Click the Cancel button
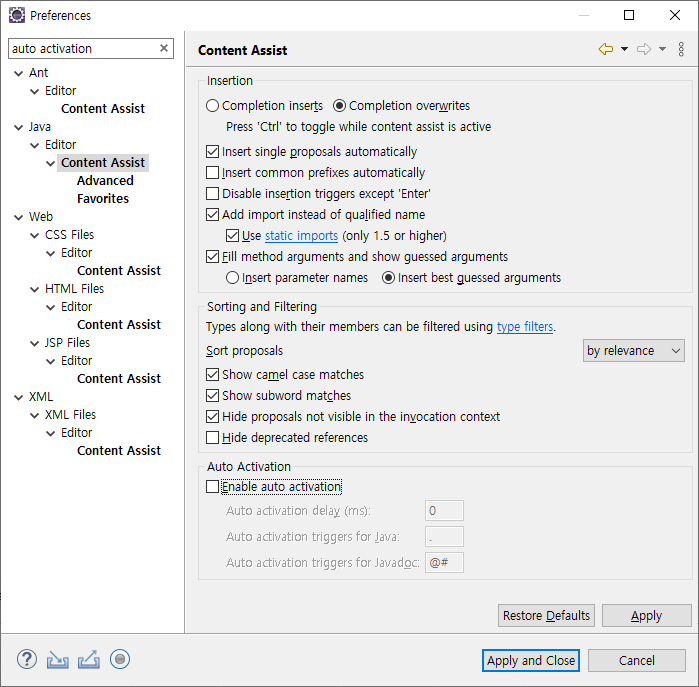The width and height of the screenshot is (699, 687). 637,660
